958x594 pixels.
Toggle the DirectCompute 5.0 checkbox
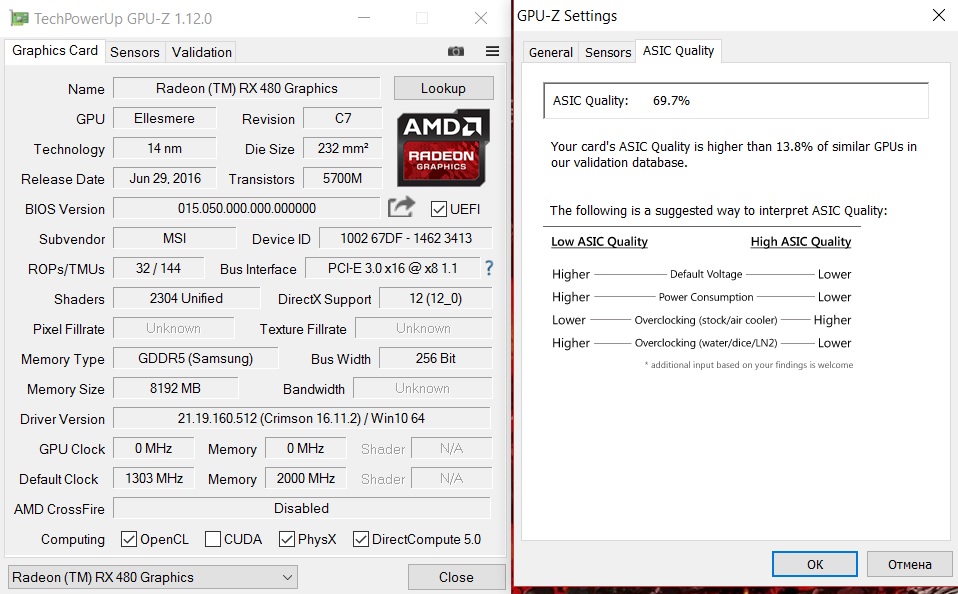tap(360, 539)
